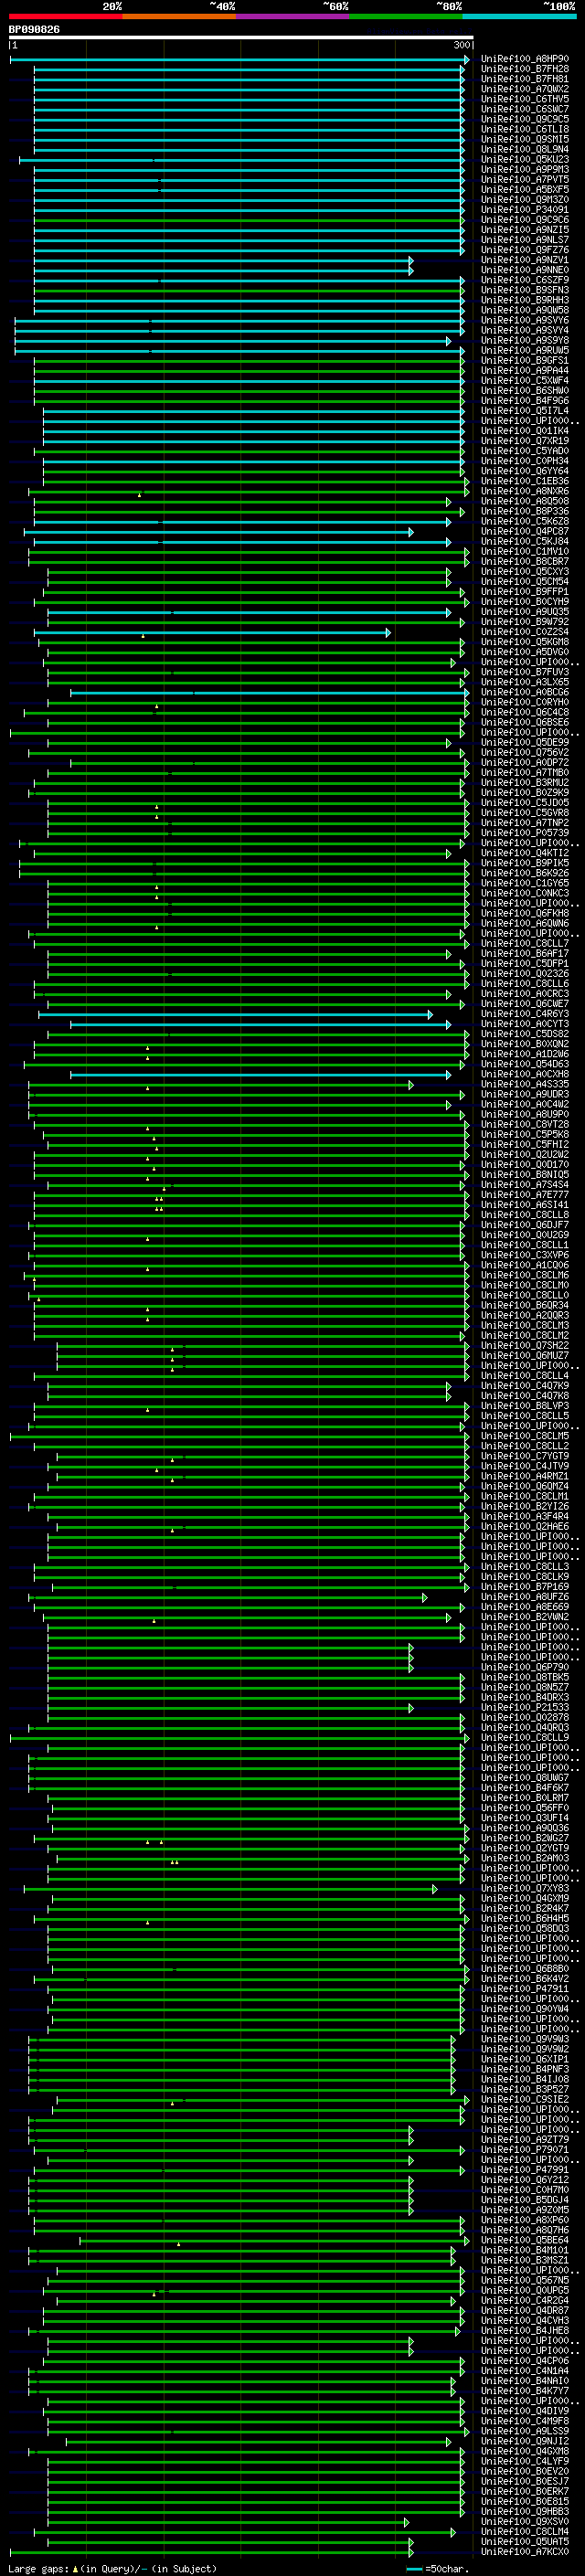Viewport: 585px width, 2576px height.
Task: Click label UniRef100_A7E777
Action: (x=525, y=1195)
